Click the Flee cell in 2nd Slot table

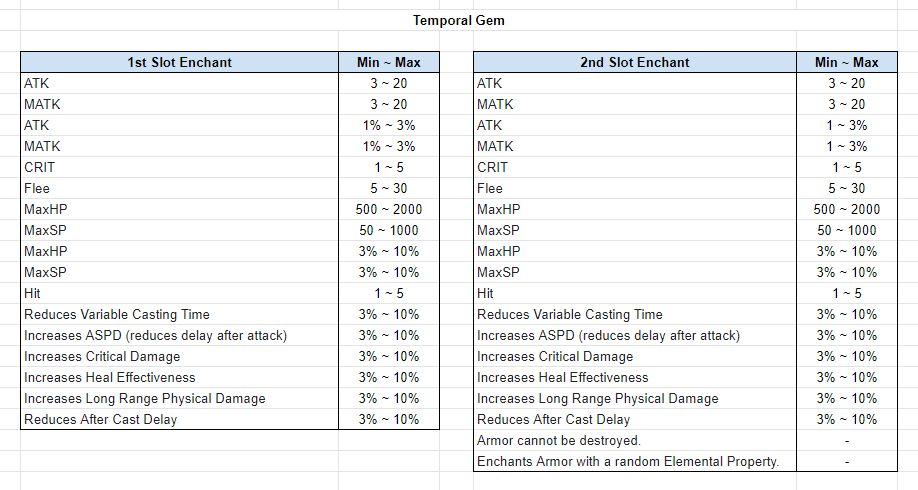coord(635,189)
